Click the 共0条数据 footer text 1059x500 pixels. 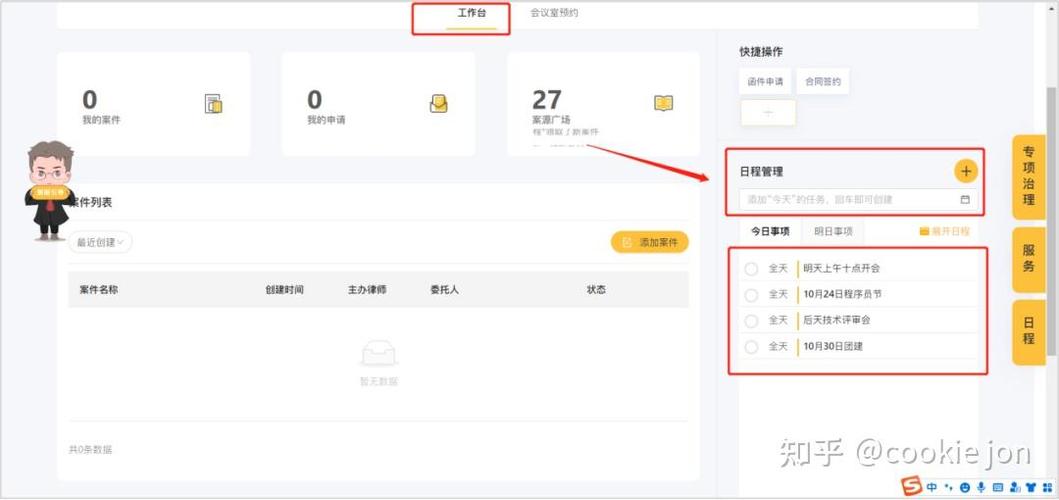click(91, 450)
